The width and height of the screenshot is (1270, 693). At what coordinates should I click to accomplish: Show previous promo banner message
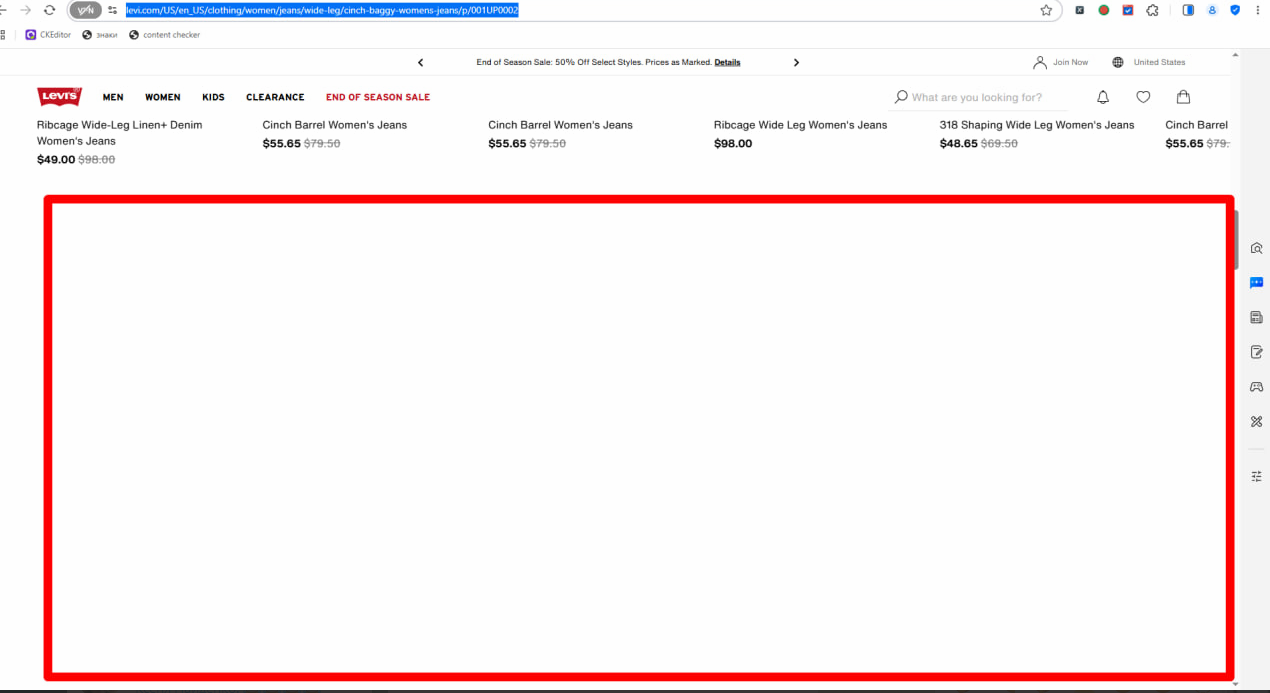point(420,62)
